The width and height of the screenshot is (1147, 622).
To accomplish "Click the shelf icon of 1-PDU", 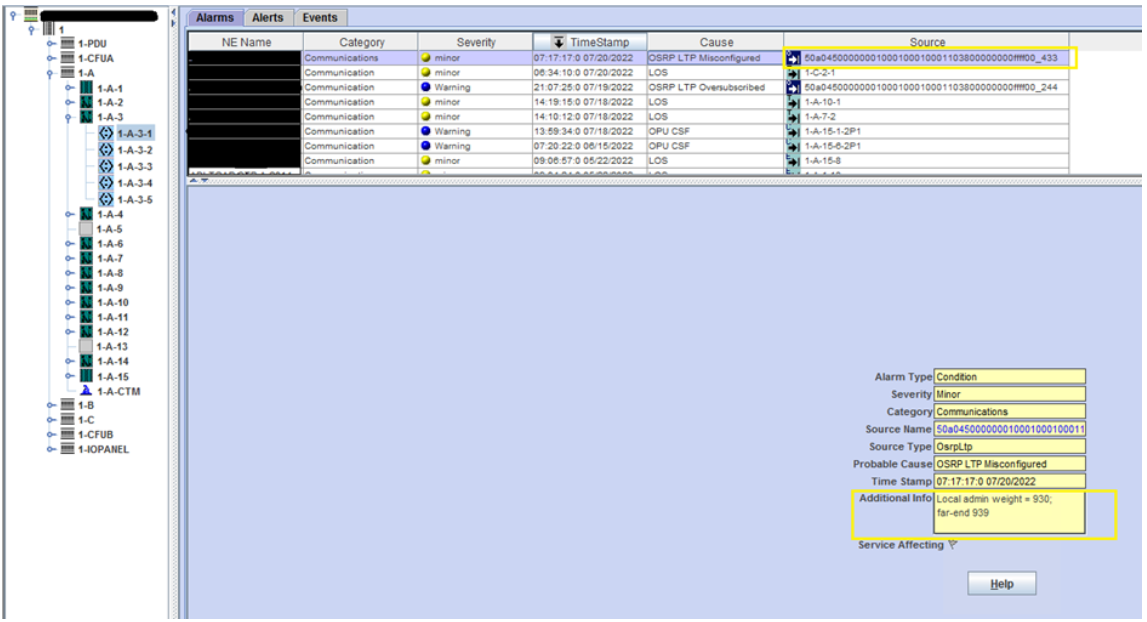I will click(x=67, y=43).
